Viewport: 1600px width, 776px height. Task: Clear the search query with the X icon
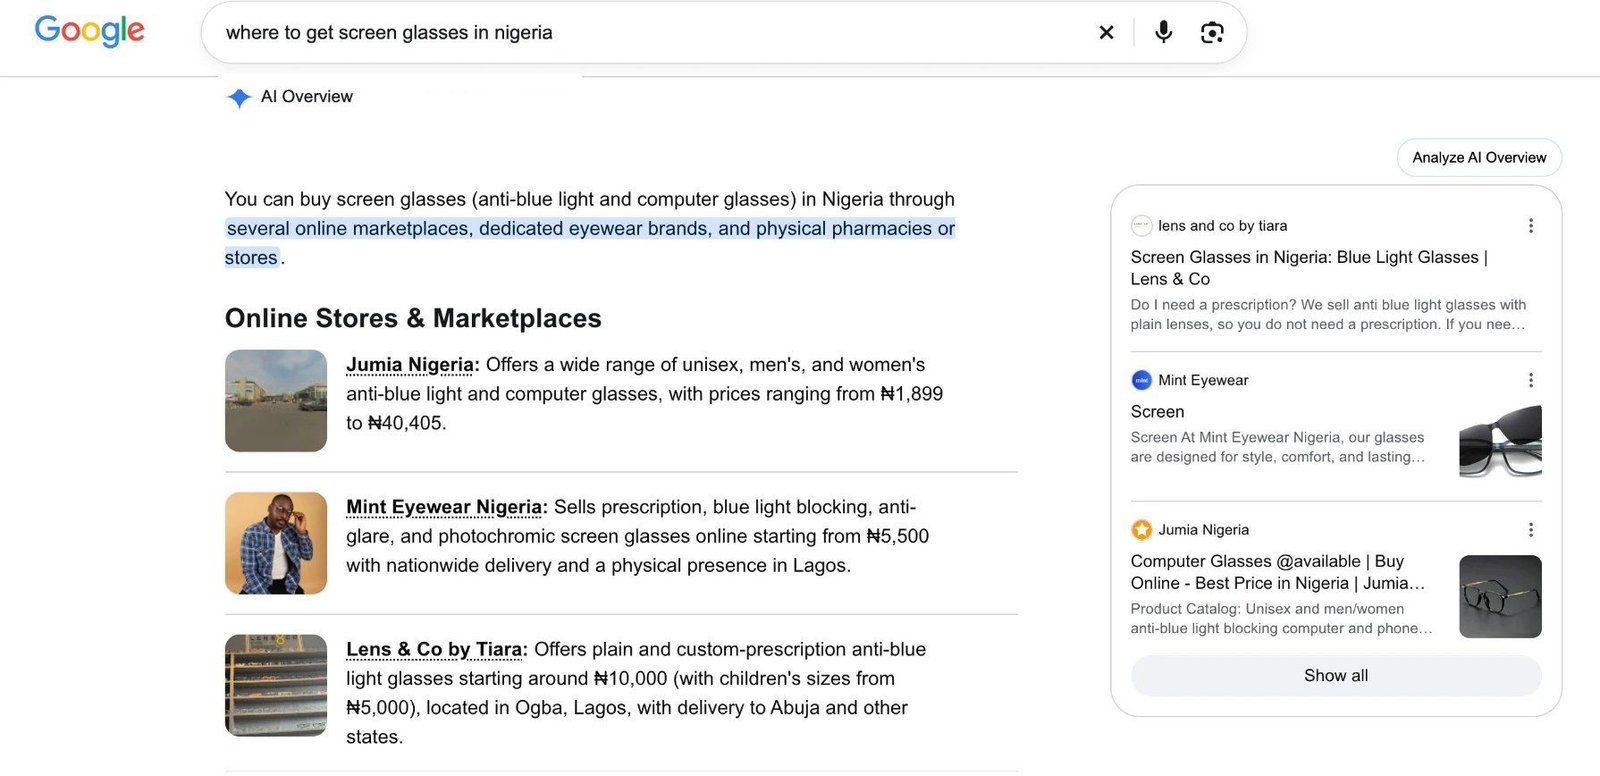coord(1106,32)
